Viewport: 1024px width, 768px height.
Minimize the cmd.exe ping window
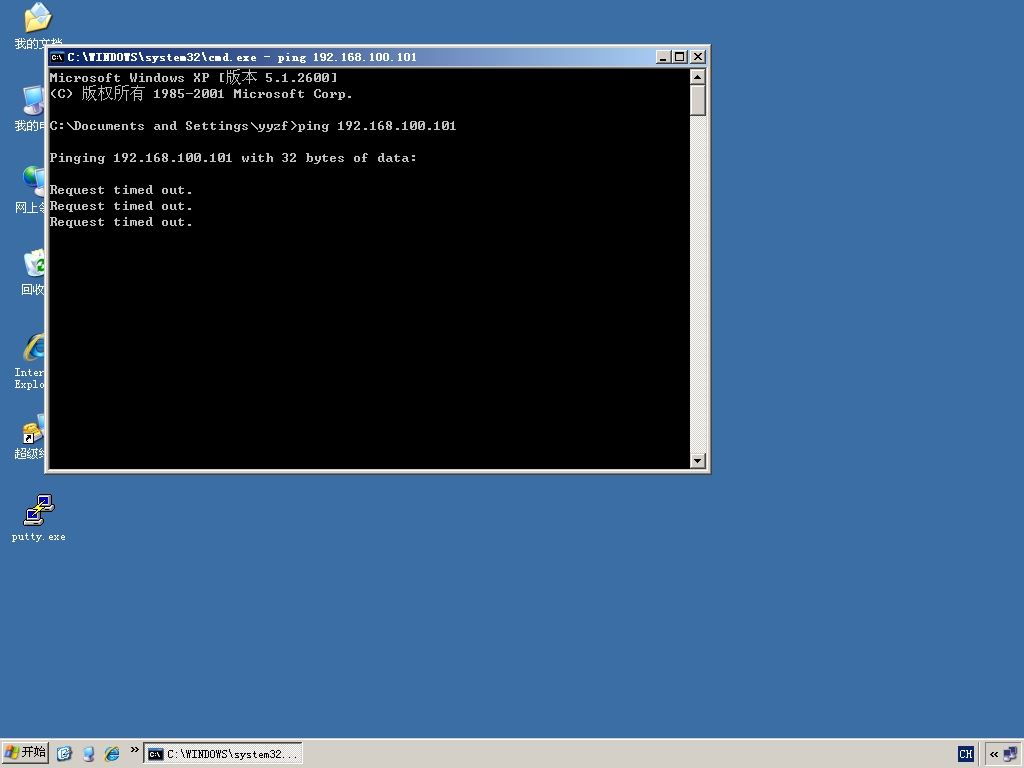(663, 57)
